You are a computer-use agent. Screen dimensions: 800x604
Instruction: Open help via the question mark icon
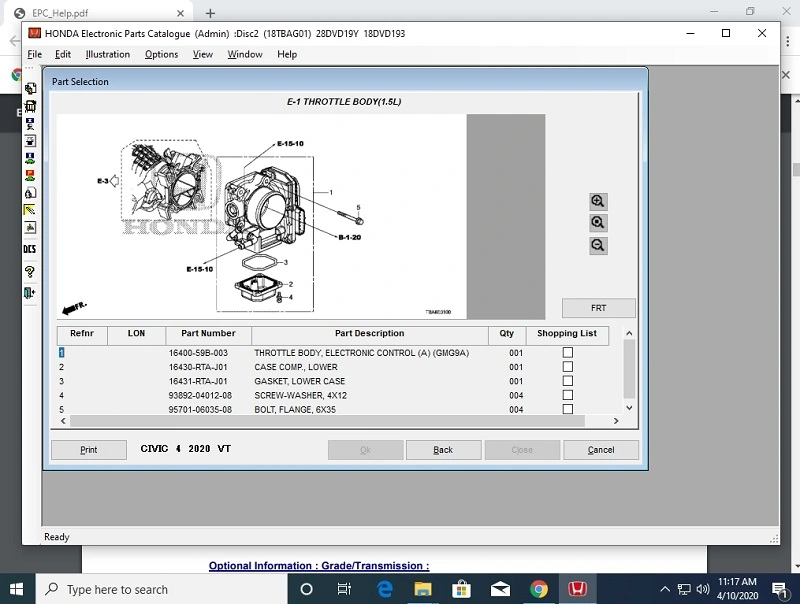click(x=30, y=271)
